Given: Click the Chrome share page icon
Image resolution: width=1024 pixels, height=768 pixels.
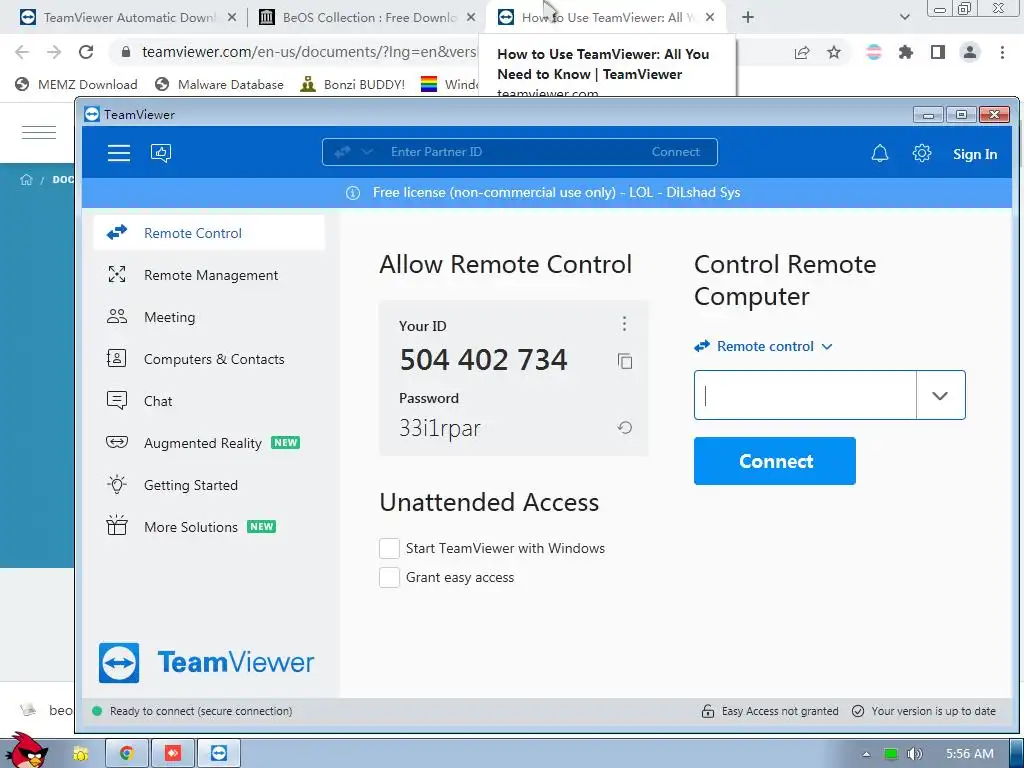Looking at the screenshot, I should [x=802, y=52].
